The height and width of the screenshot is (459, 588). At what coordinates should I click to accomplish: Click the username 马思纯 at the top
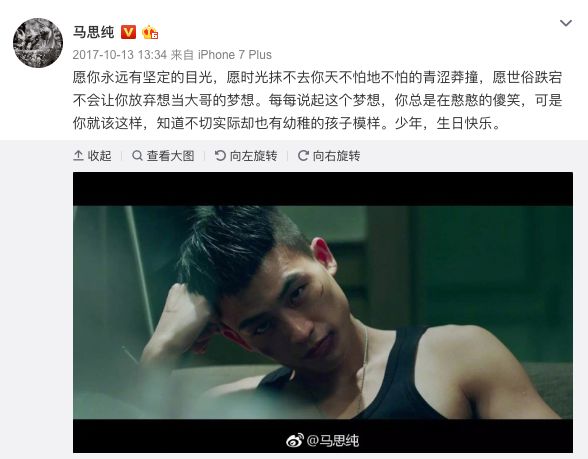[x=93, y=32]
